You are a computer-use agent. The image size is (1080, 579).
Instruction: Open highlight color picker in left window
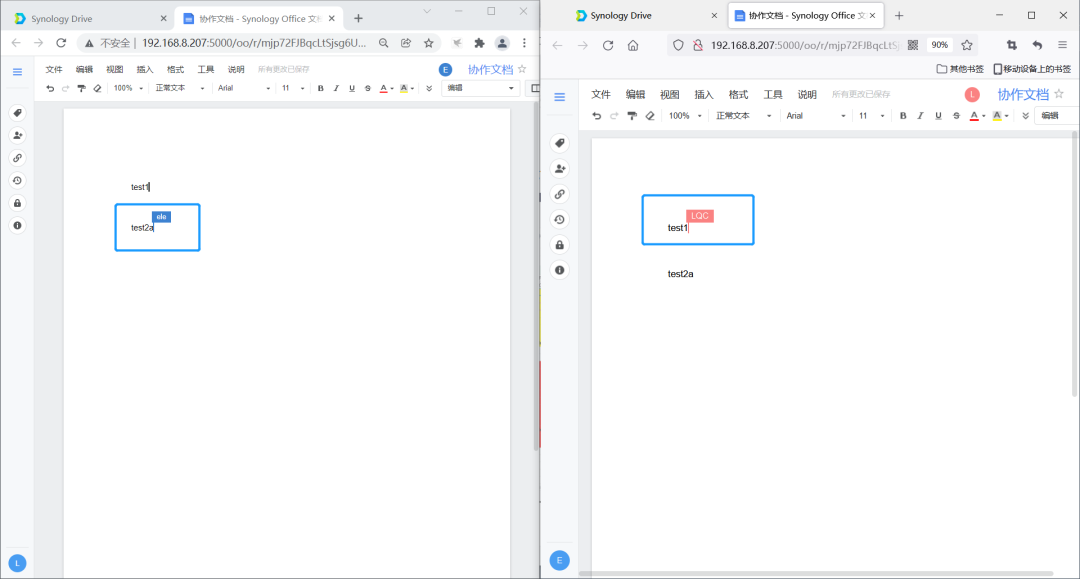click(x=406, y=88)
